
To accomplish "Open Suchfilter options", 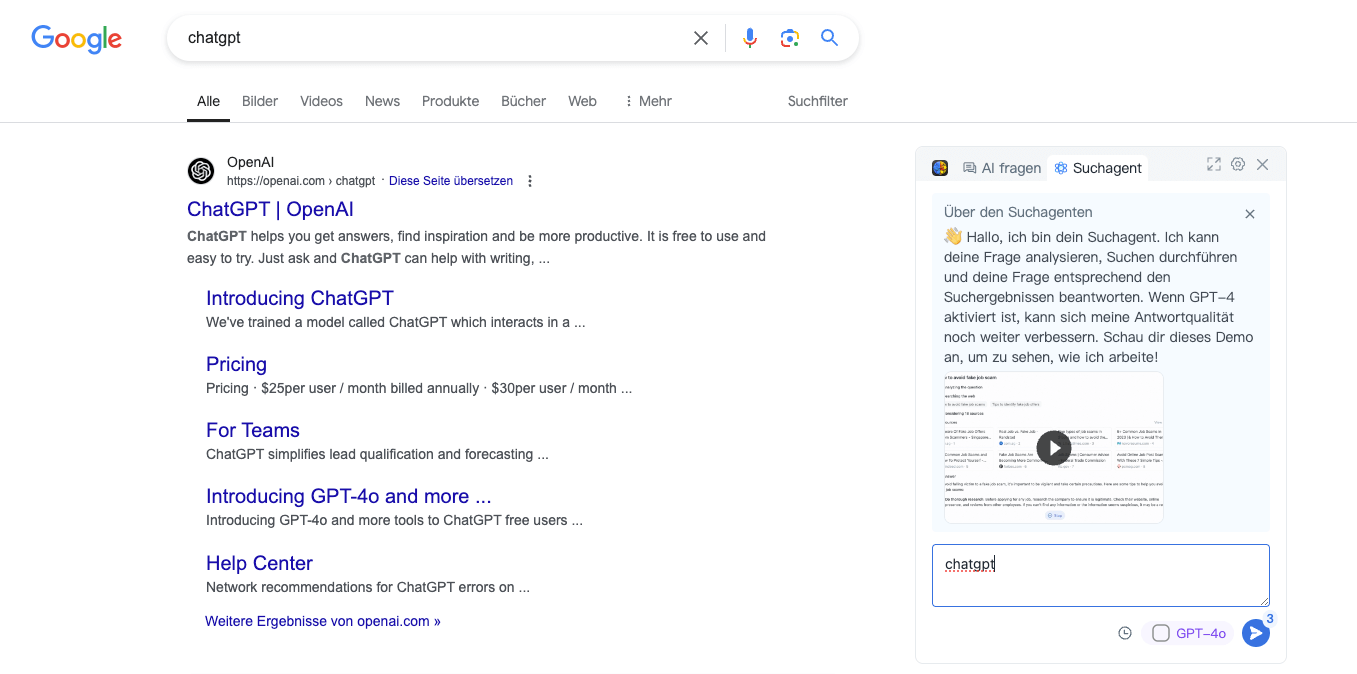I will (x=818, y=101).
